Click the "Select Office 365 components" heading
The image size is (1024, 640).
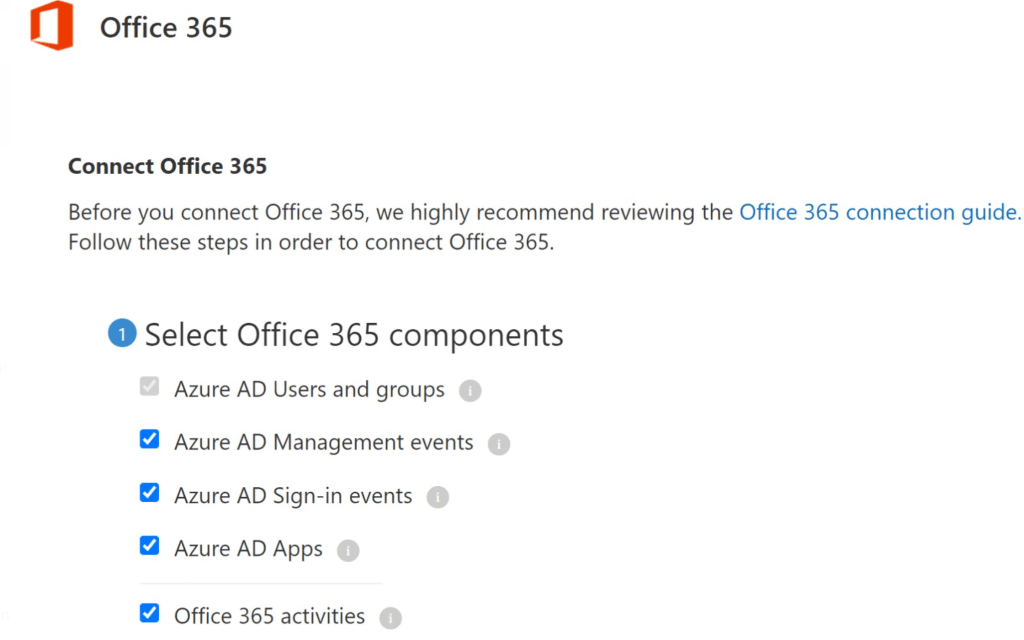[354, 335]
